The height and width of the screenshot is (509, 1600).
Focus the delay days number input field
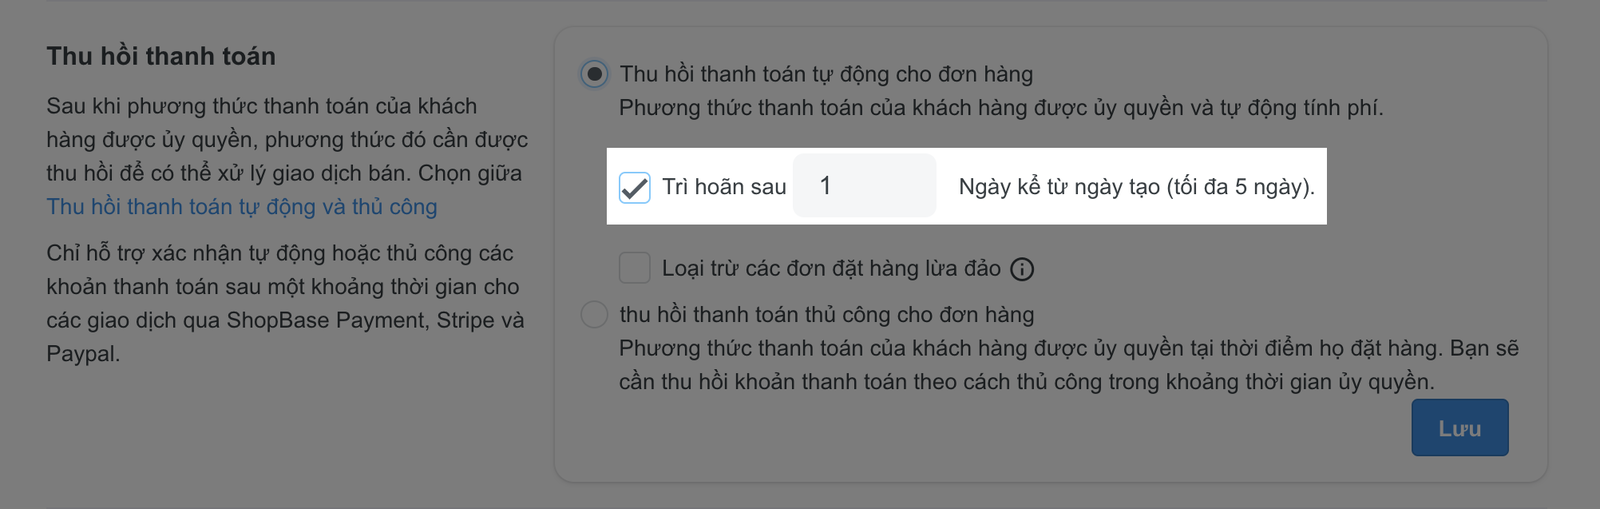click(x=864, y=186)
